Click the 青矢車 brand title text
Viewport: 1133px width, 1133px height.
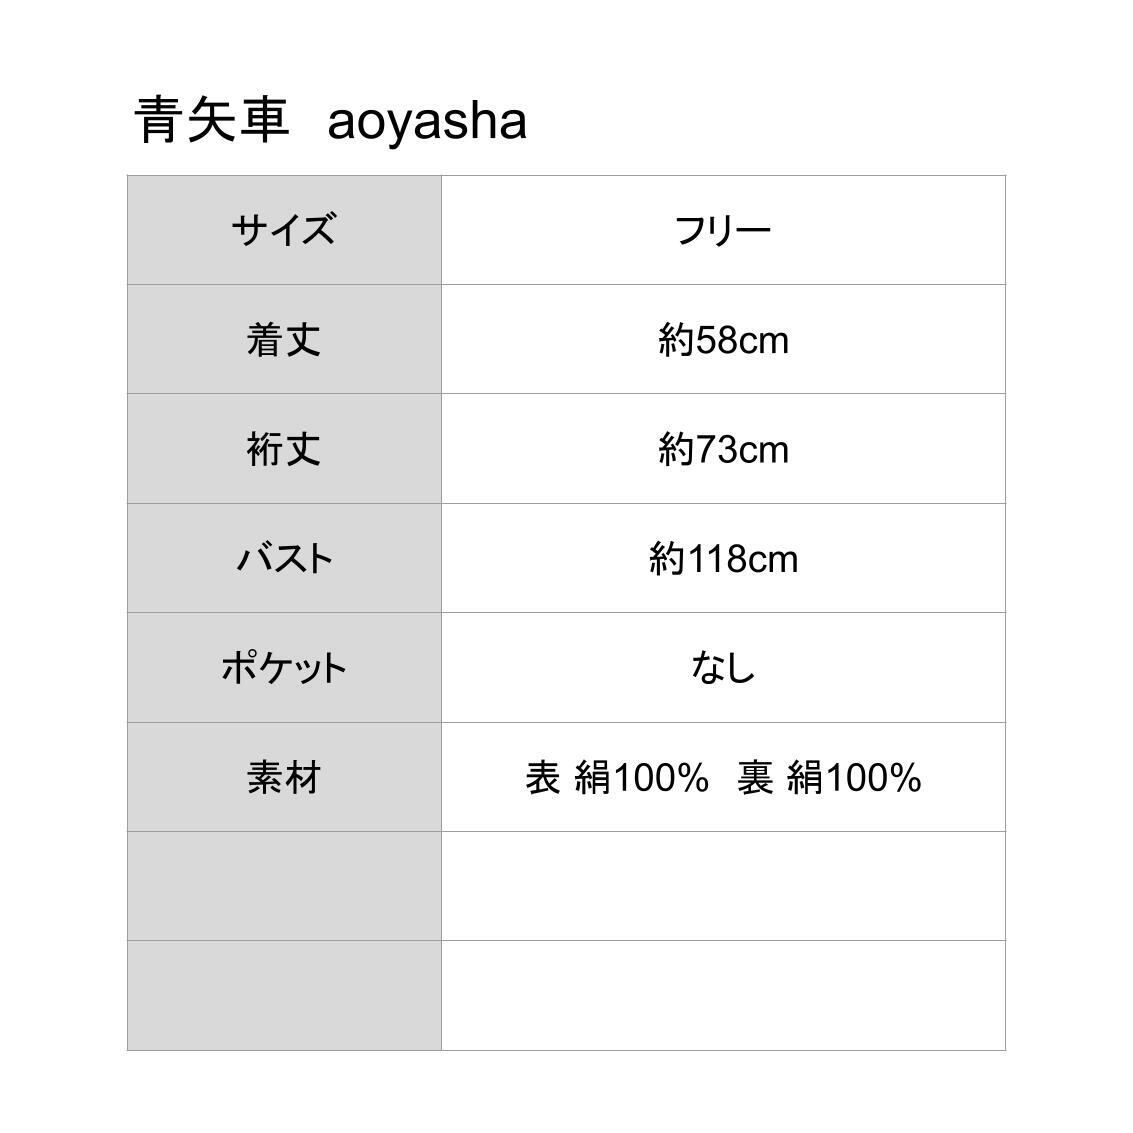pos(212,121)
